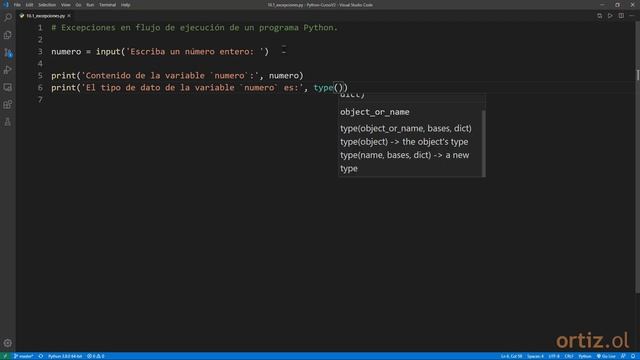Click the VS Code logo in title bar
640x360 pixels.
pyautogui.click(x=6, y=5)
